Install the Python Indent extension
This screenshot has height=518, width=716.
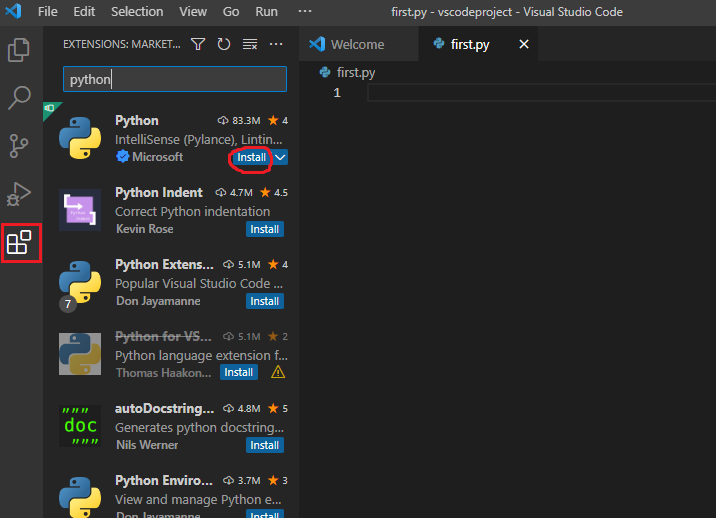click(x=265, y=229)
